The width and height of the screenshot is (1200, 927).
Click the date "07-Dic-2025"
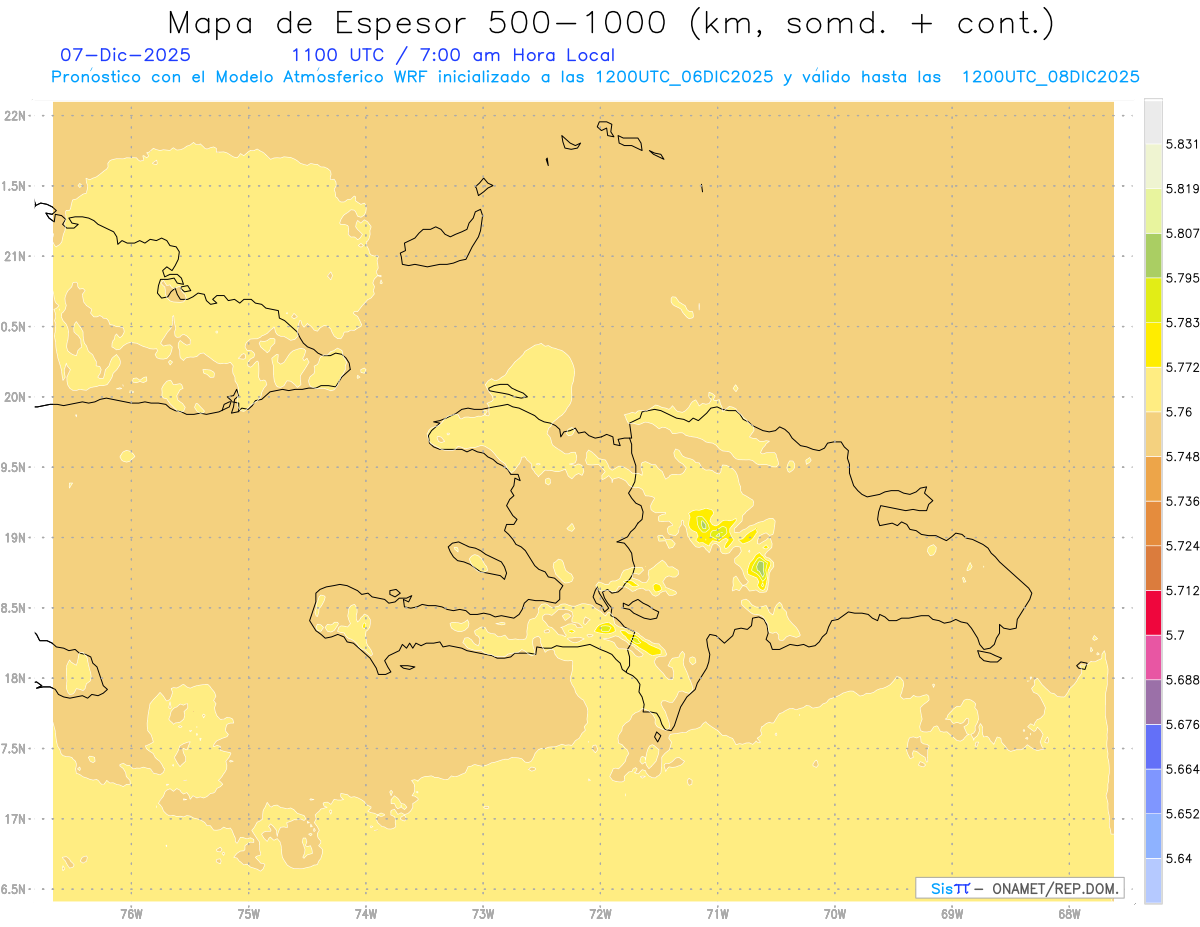click(x=126, y=55)
